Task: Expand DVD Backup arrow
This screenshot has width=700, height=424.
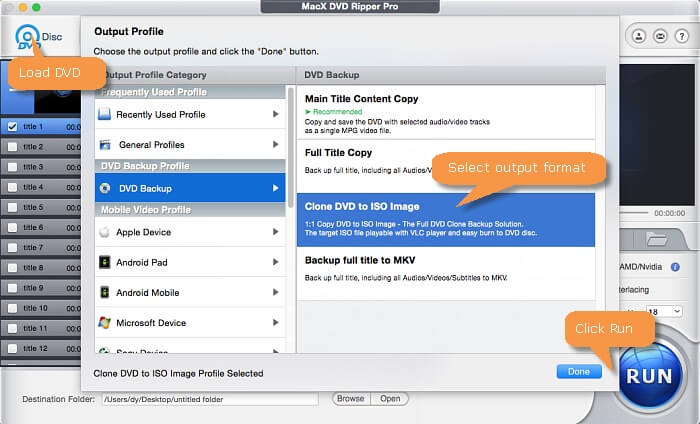Action: tap(275, 188)
